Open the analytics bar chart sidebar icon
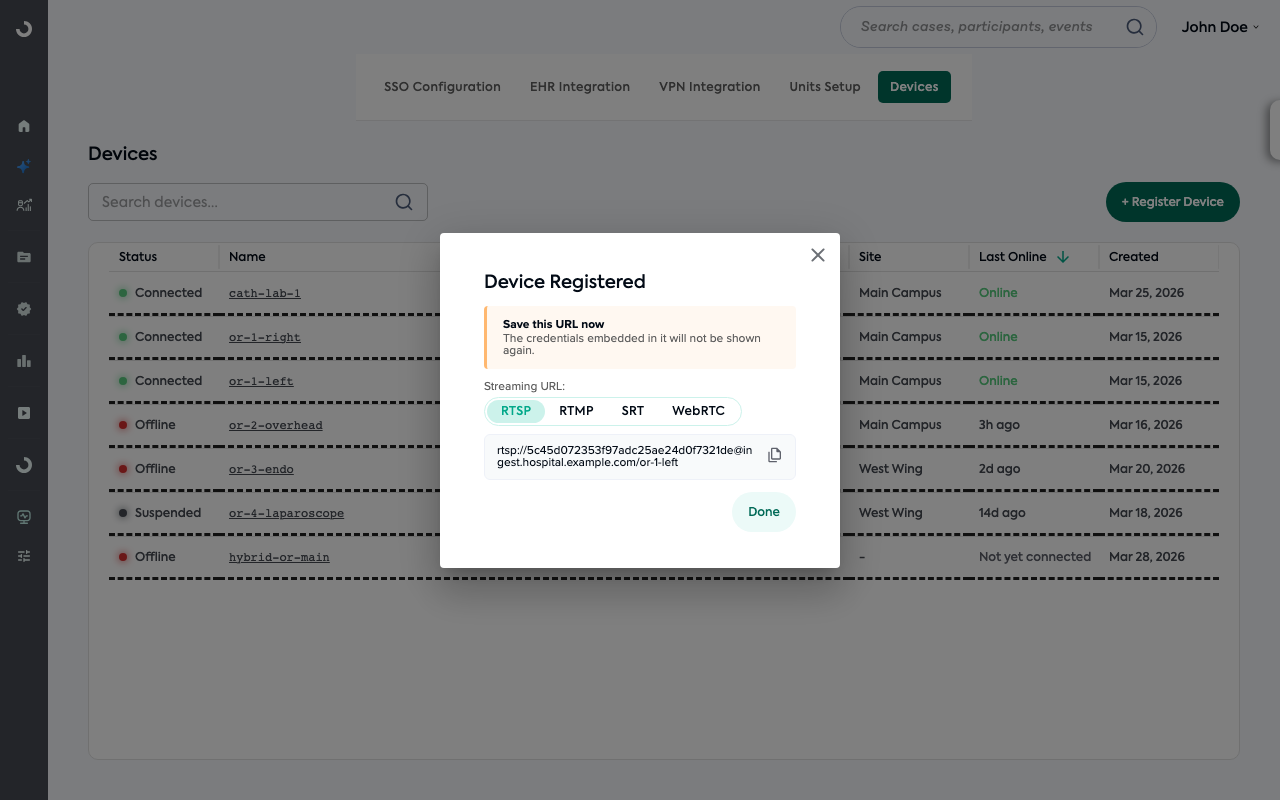This screenshot has height=800, width=1280. tap(23, 361)
